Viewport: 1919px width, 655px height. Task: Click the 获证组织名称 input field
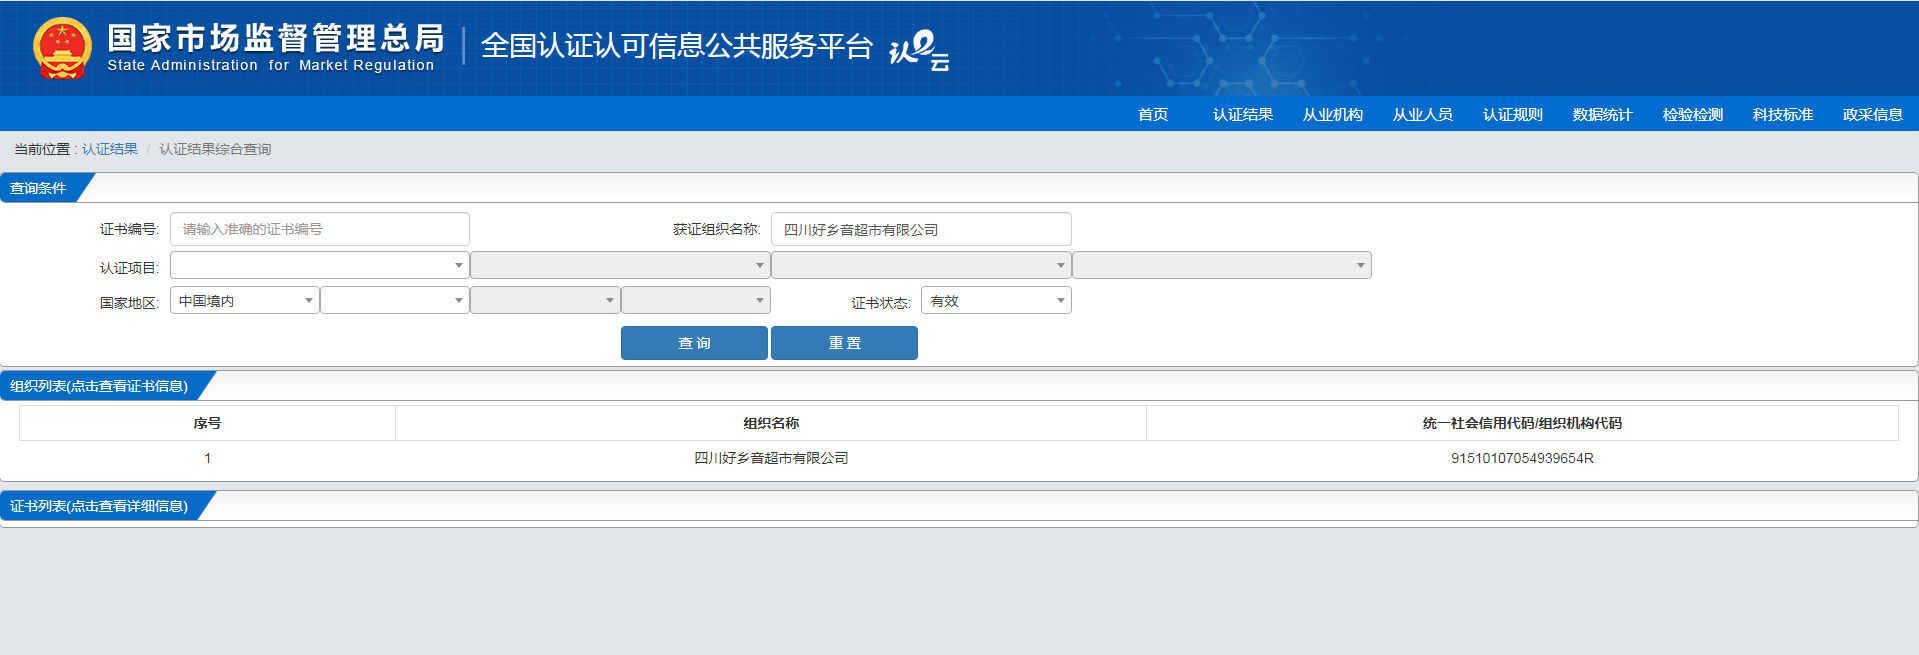click(921, 229)
